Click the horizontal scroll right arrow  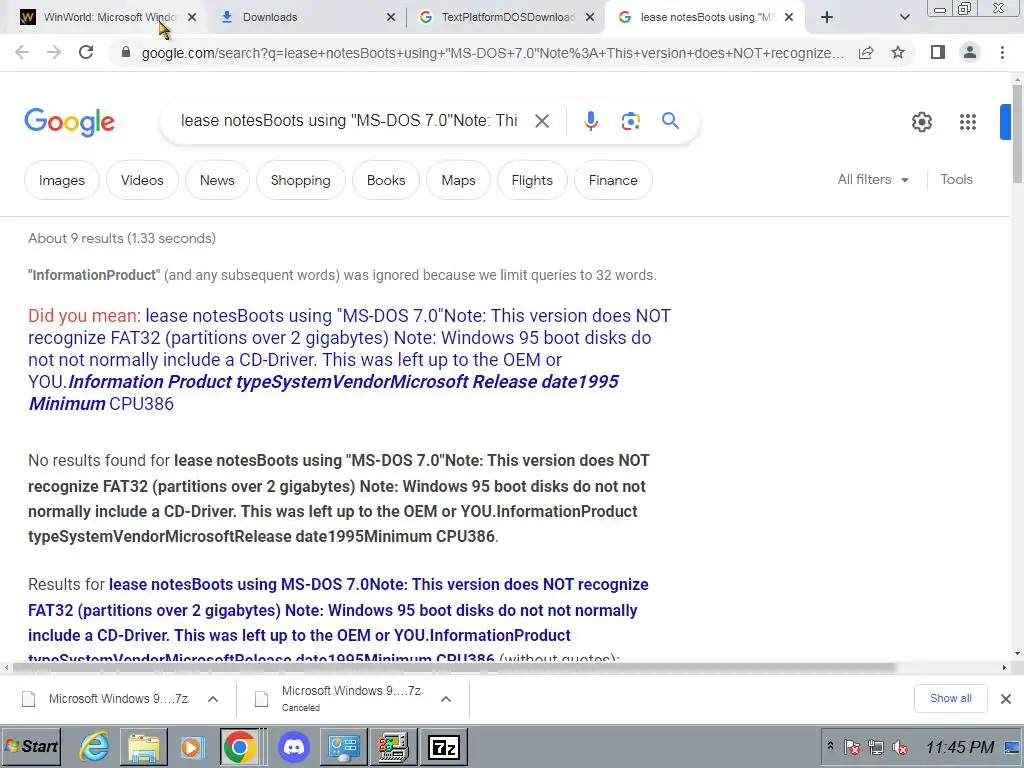(x=1004, y=667)
